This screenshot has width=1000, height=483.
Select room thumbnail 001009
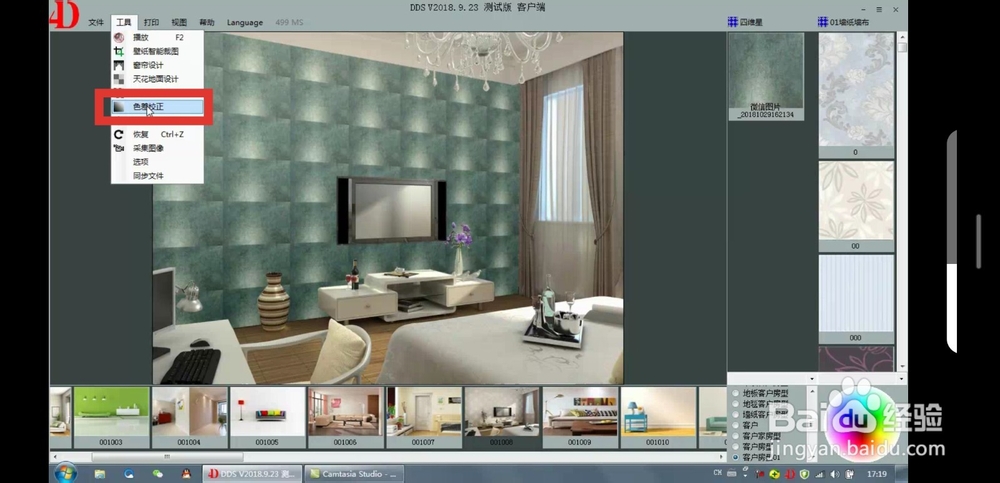(580, 417)
